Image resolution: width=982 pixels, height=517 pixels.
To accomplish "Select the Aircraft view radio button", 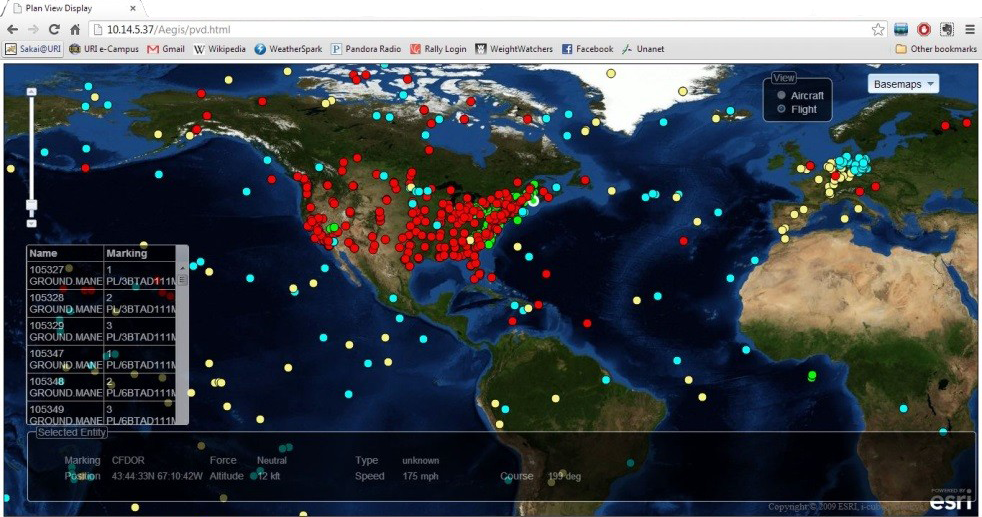I will coord(781,95).
